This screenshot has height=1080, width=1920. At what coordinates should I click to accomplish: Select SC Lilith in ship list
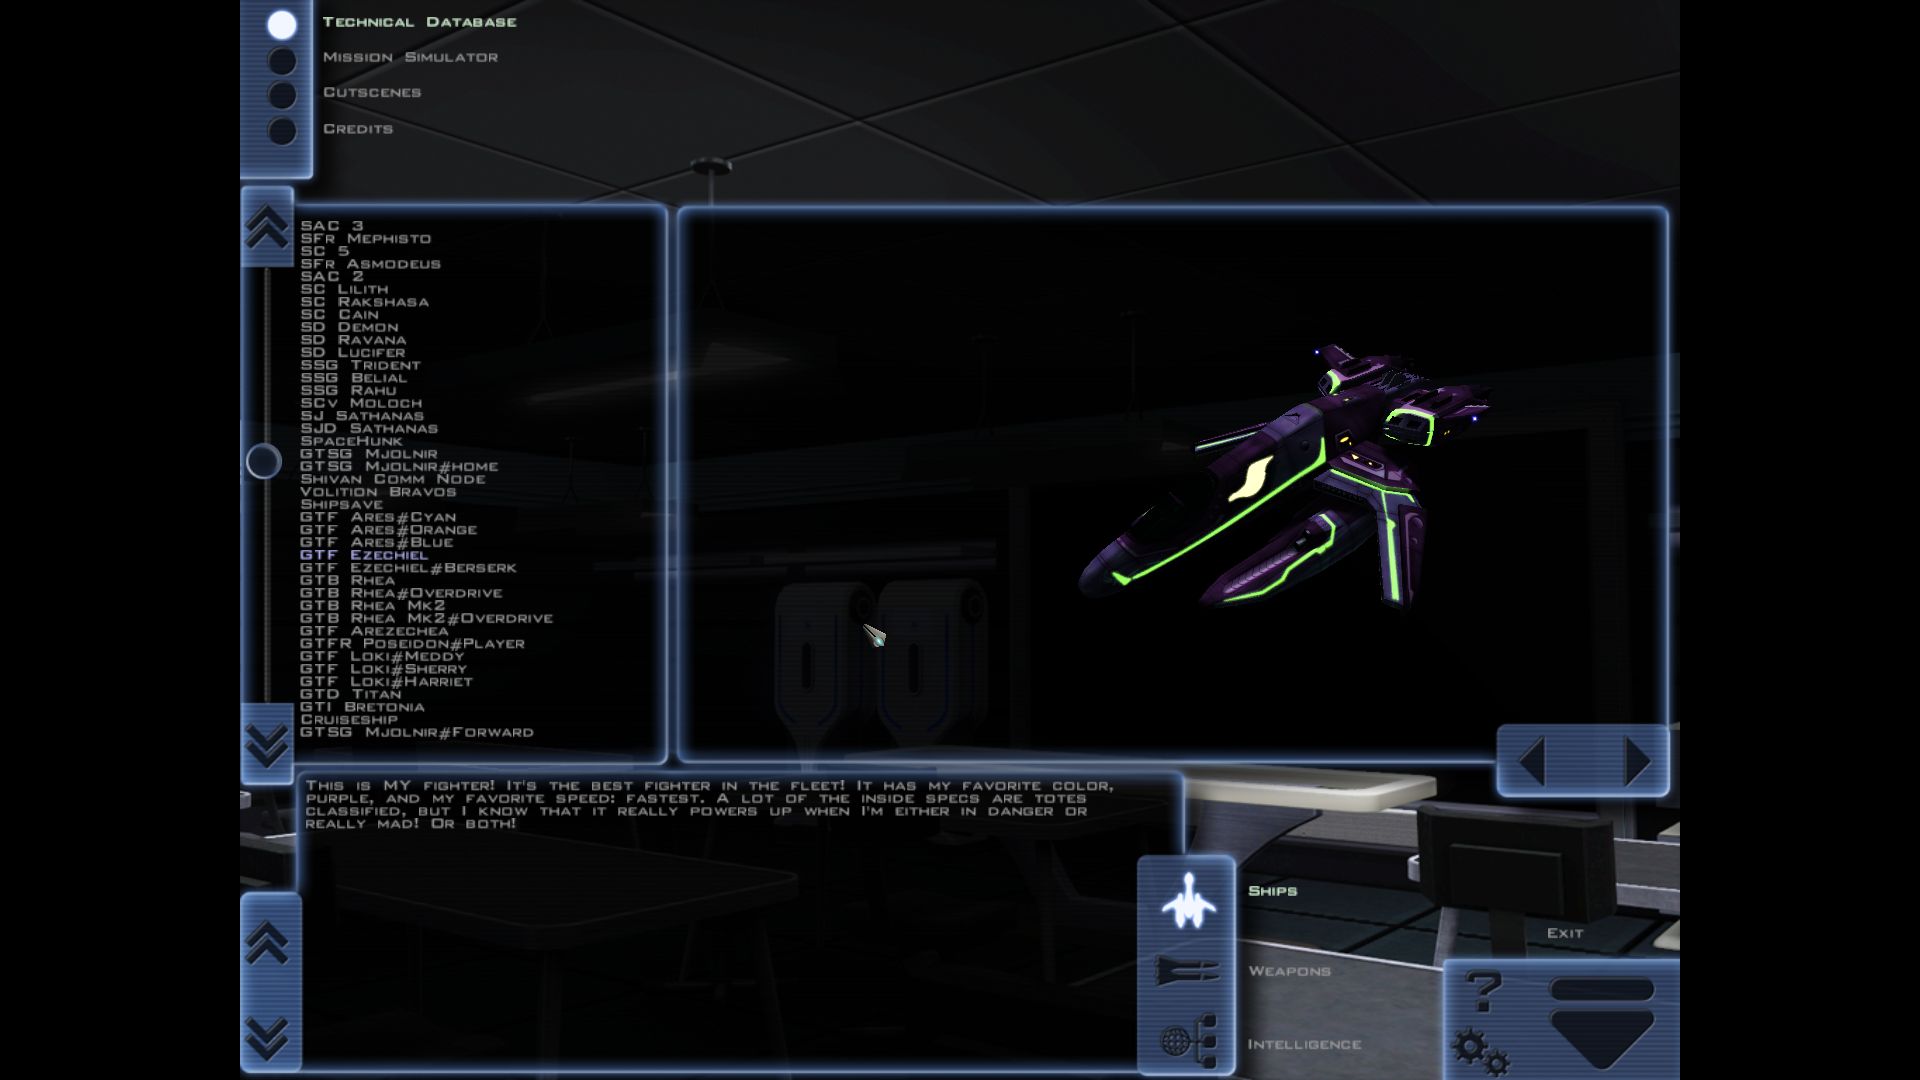click(x=344, y=289)
